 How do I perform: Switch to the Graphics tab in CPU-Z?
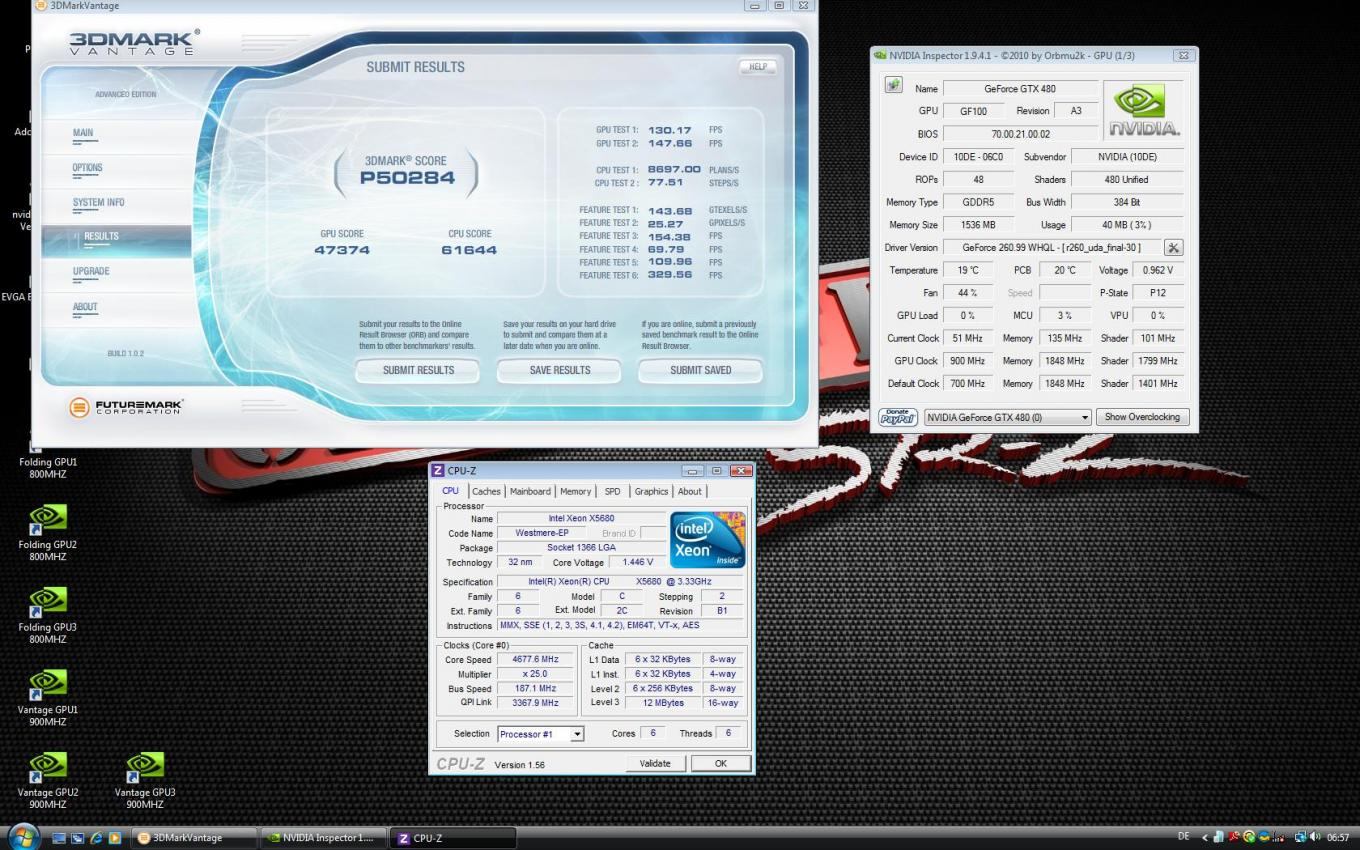coord(651,491)
